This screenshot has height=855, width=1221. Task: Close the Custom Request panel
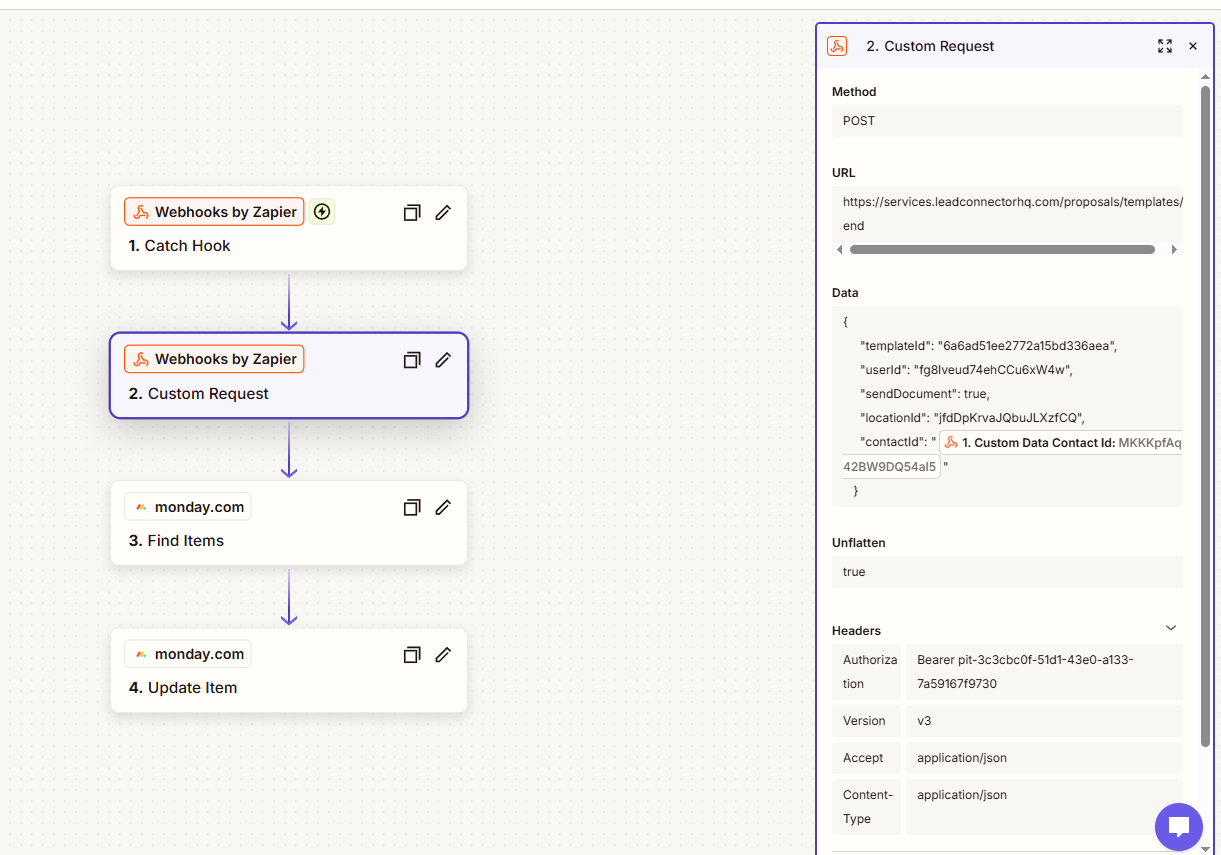click(x=1193, y=46)
